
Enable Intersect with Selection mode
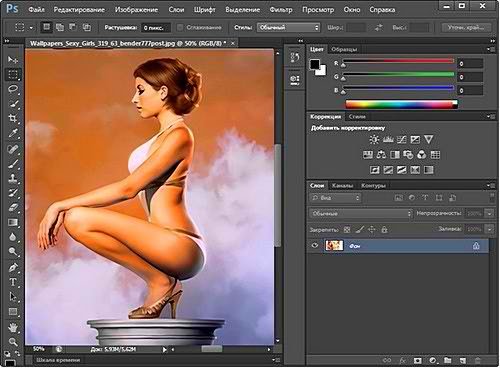87,27
